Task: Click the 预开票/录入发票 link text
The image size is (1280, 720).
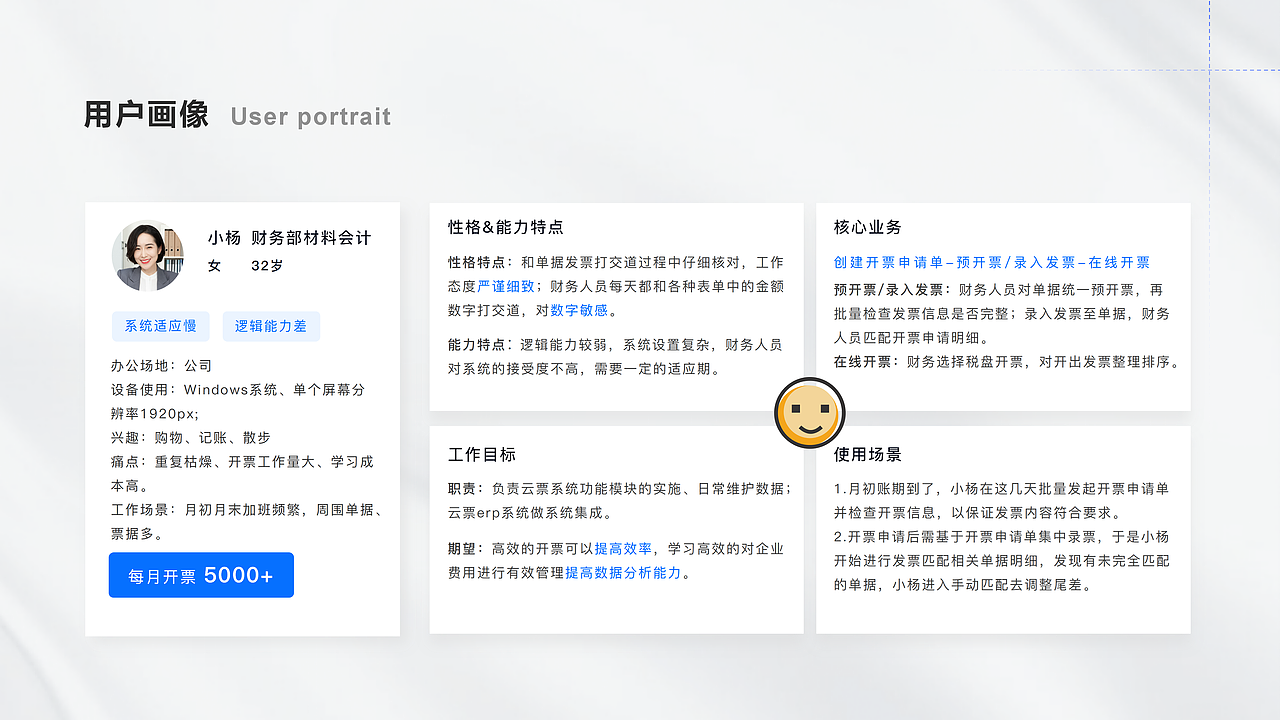Action: 1017,262
